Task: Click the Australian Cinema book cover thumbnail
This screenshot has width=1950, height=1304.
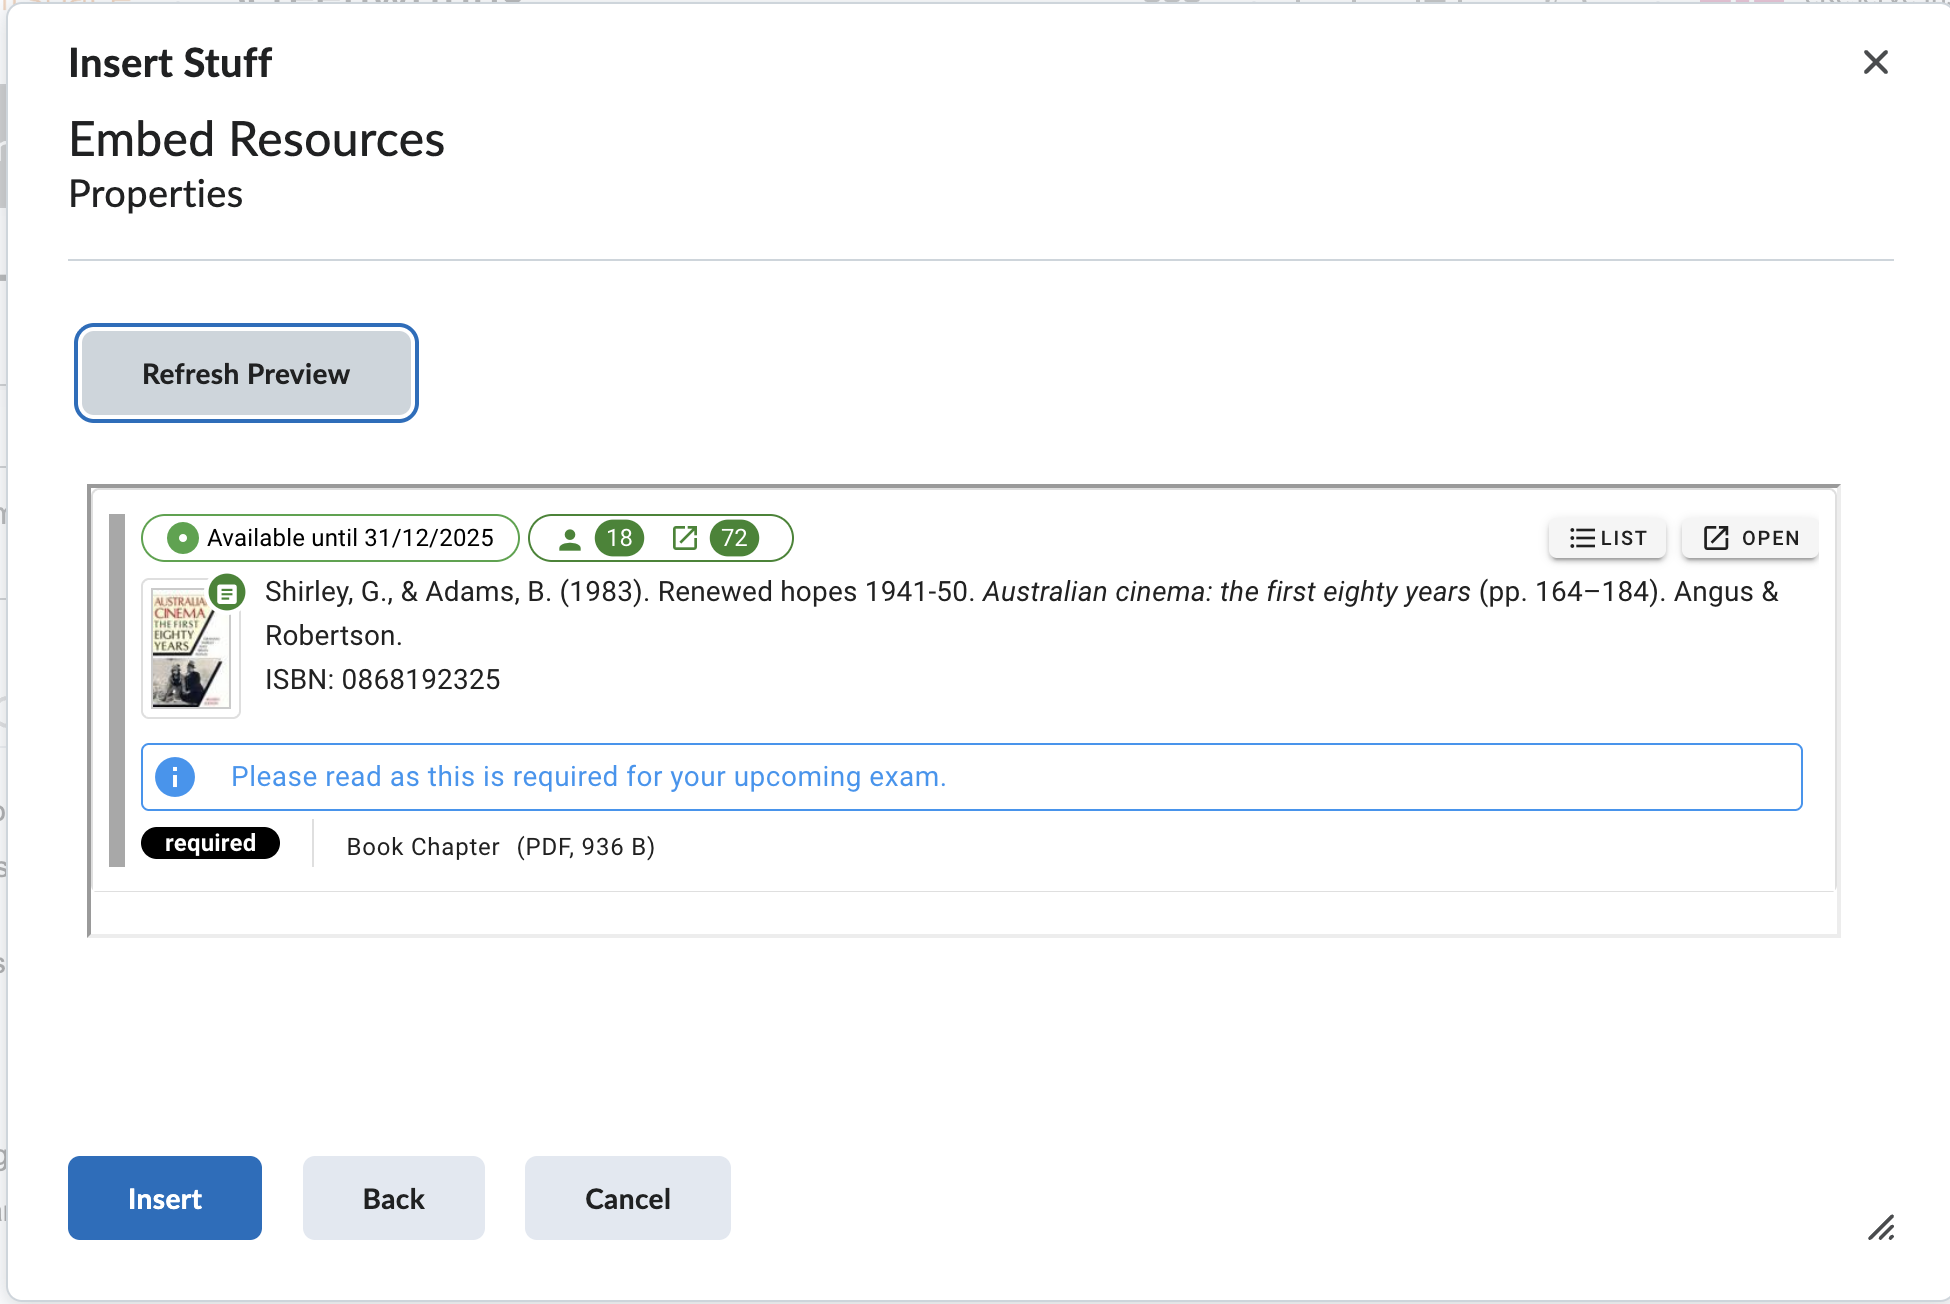Action: [x=189, y=650]
